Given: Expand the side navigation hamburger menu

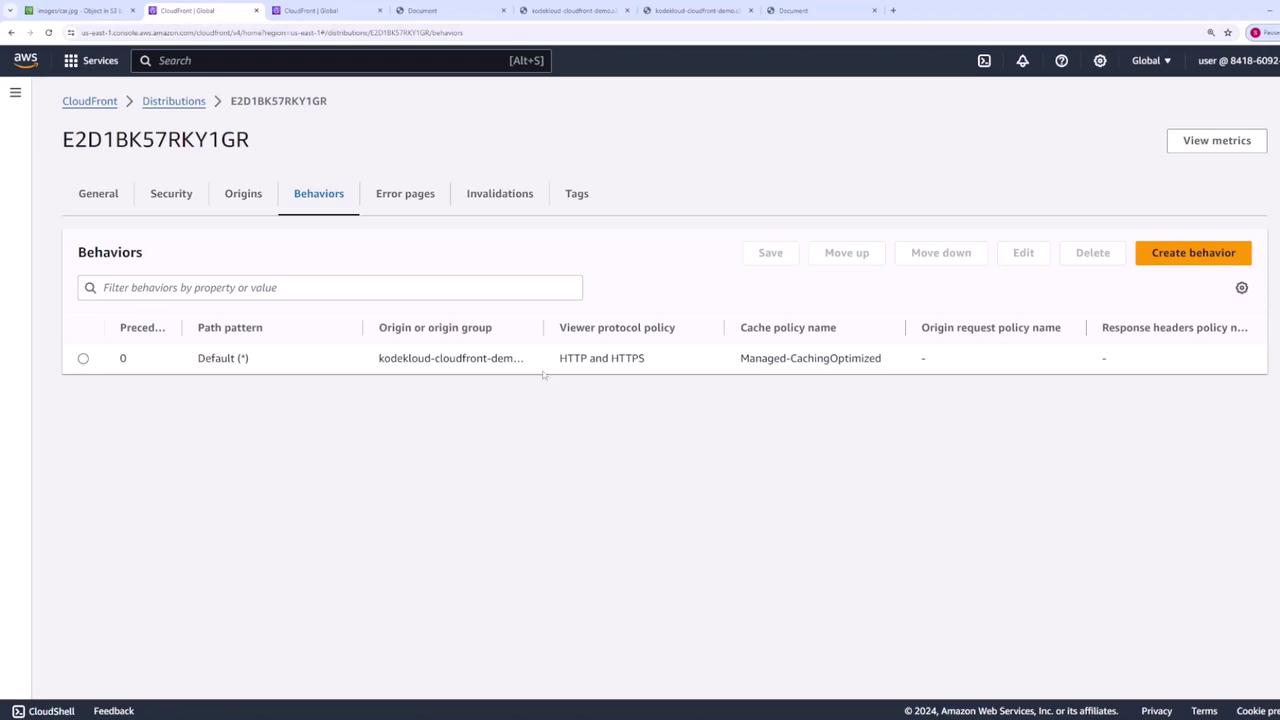Looking at the screenshot, I should tap(15, 92).
